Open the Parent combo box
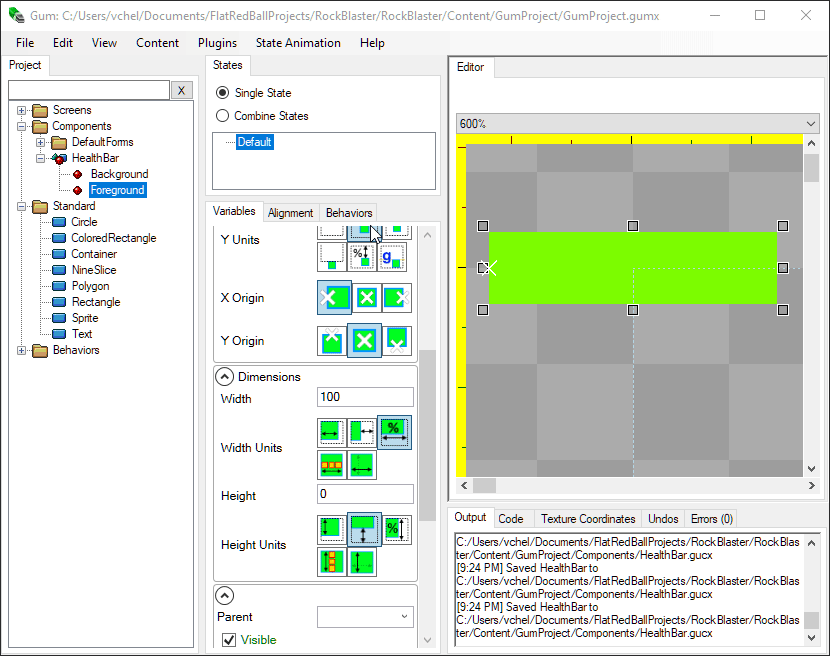 [x=365, y=617]
